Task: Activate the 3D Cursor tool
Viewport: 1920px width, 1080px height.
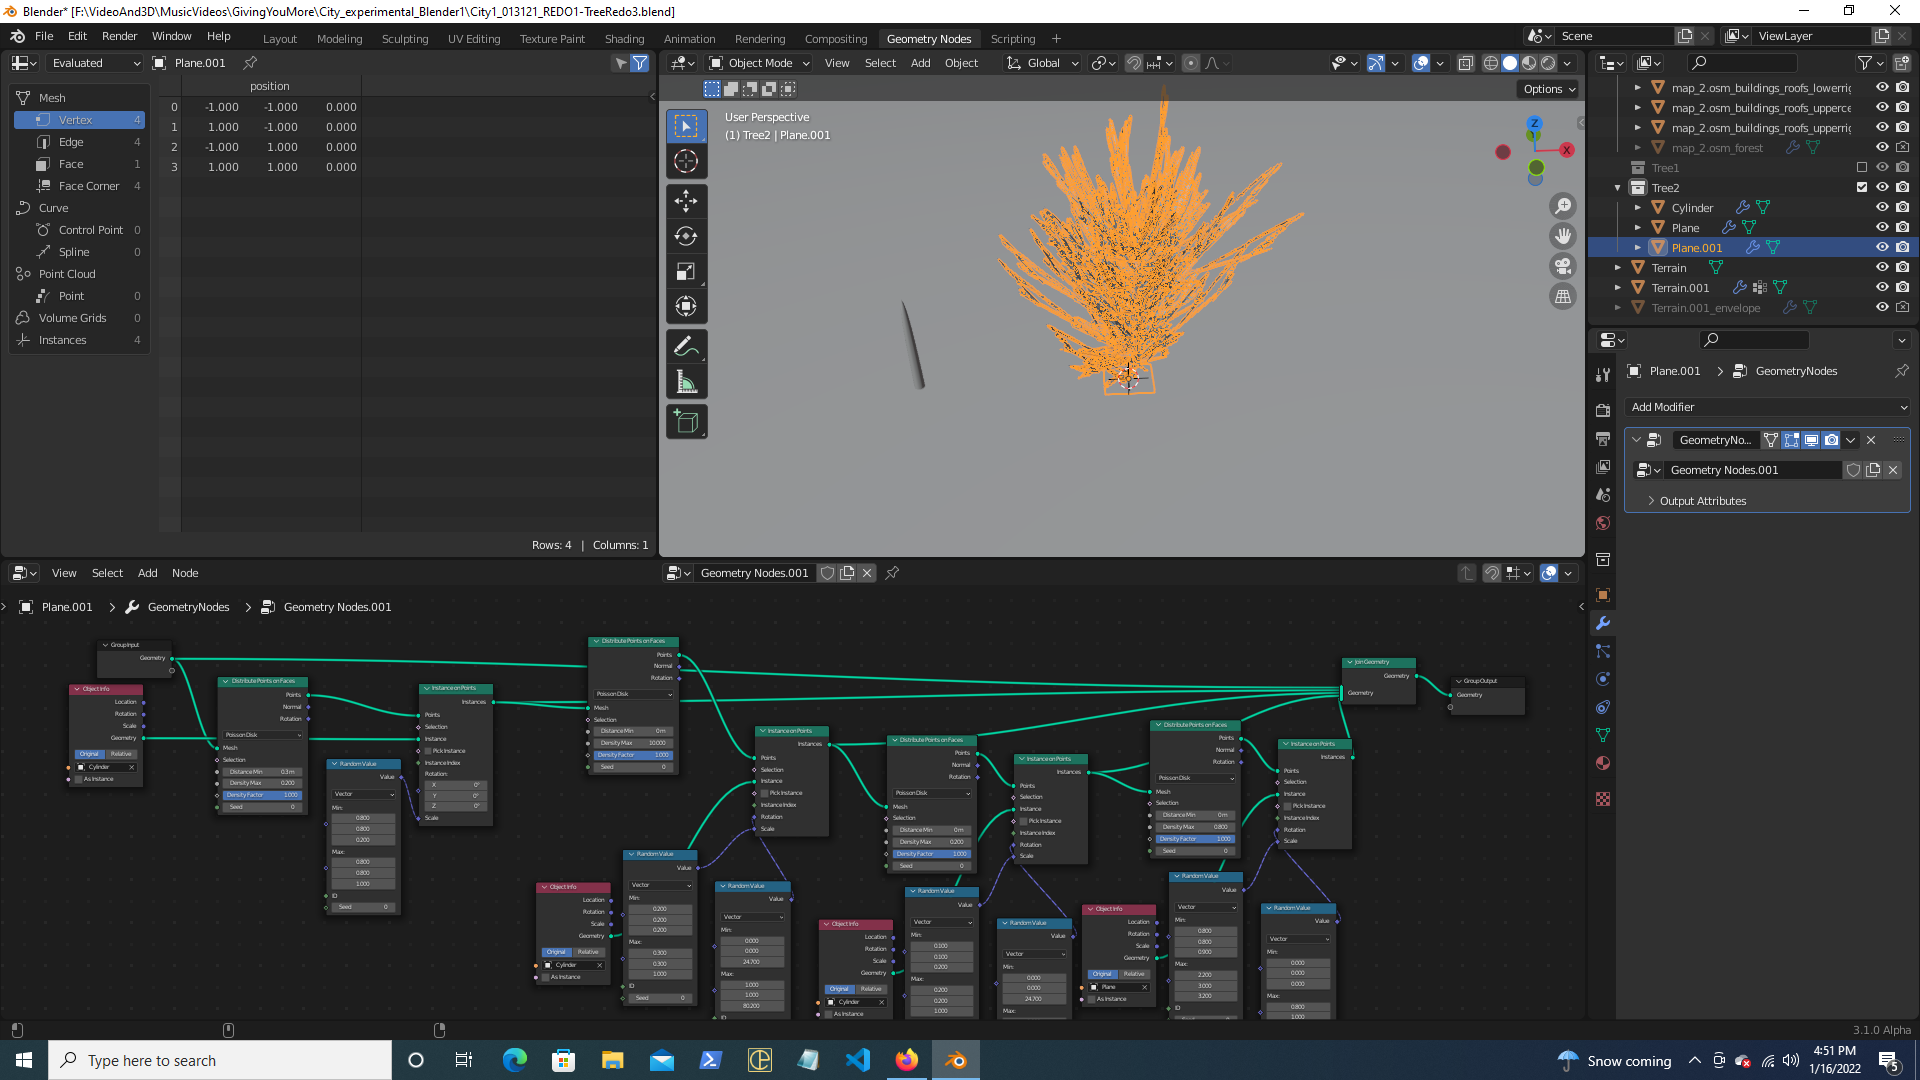Action: 686,161
